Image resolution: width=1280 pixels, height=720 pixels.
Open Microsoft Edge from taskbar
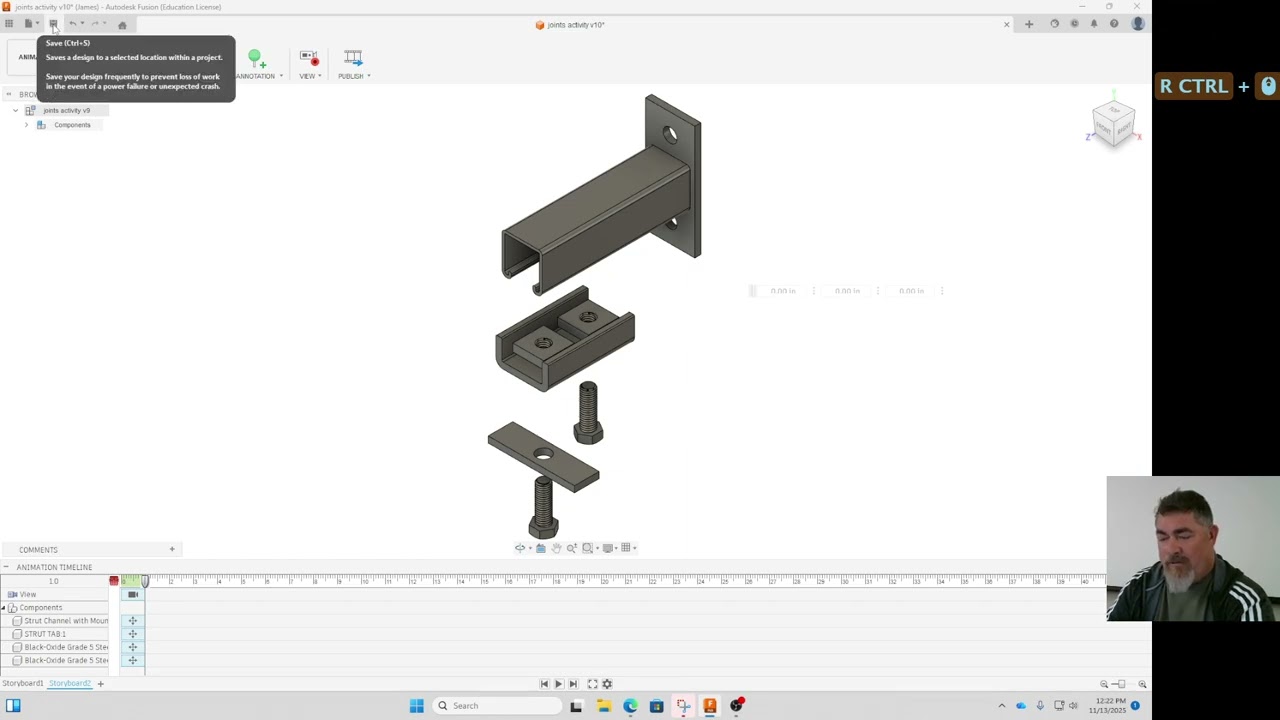click(630, 706)
